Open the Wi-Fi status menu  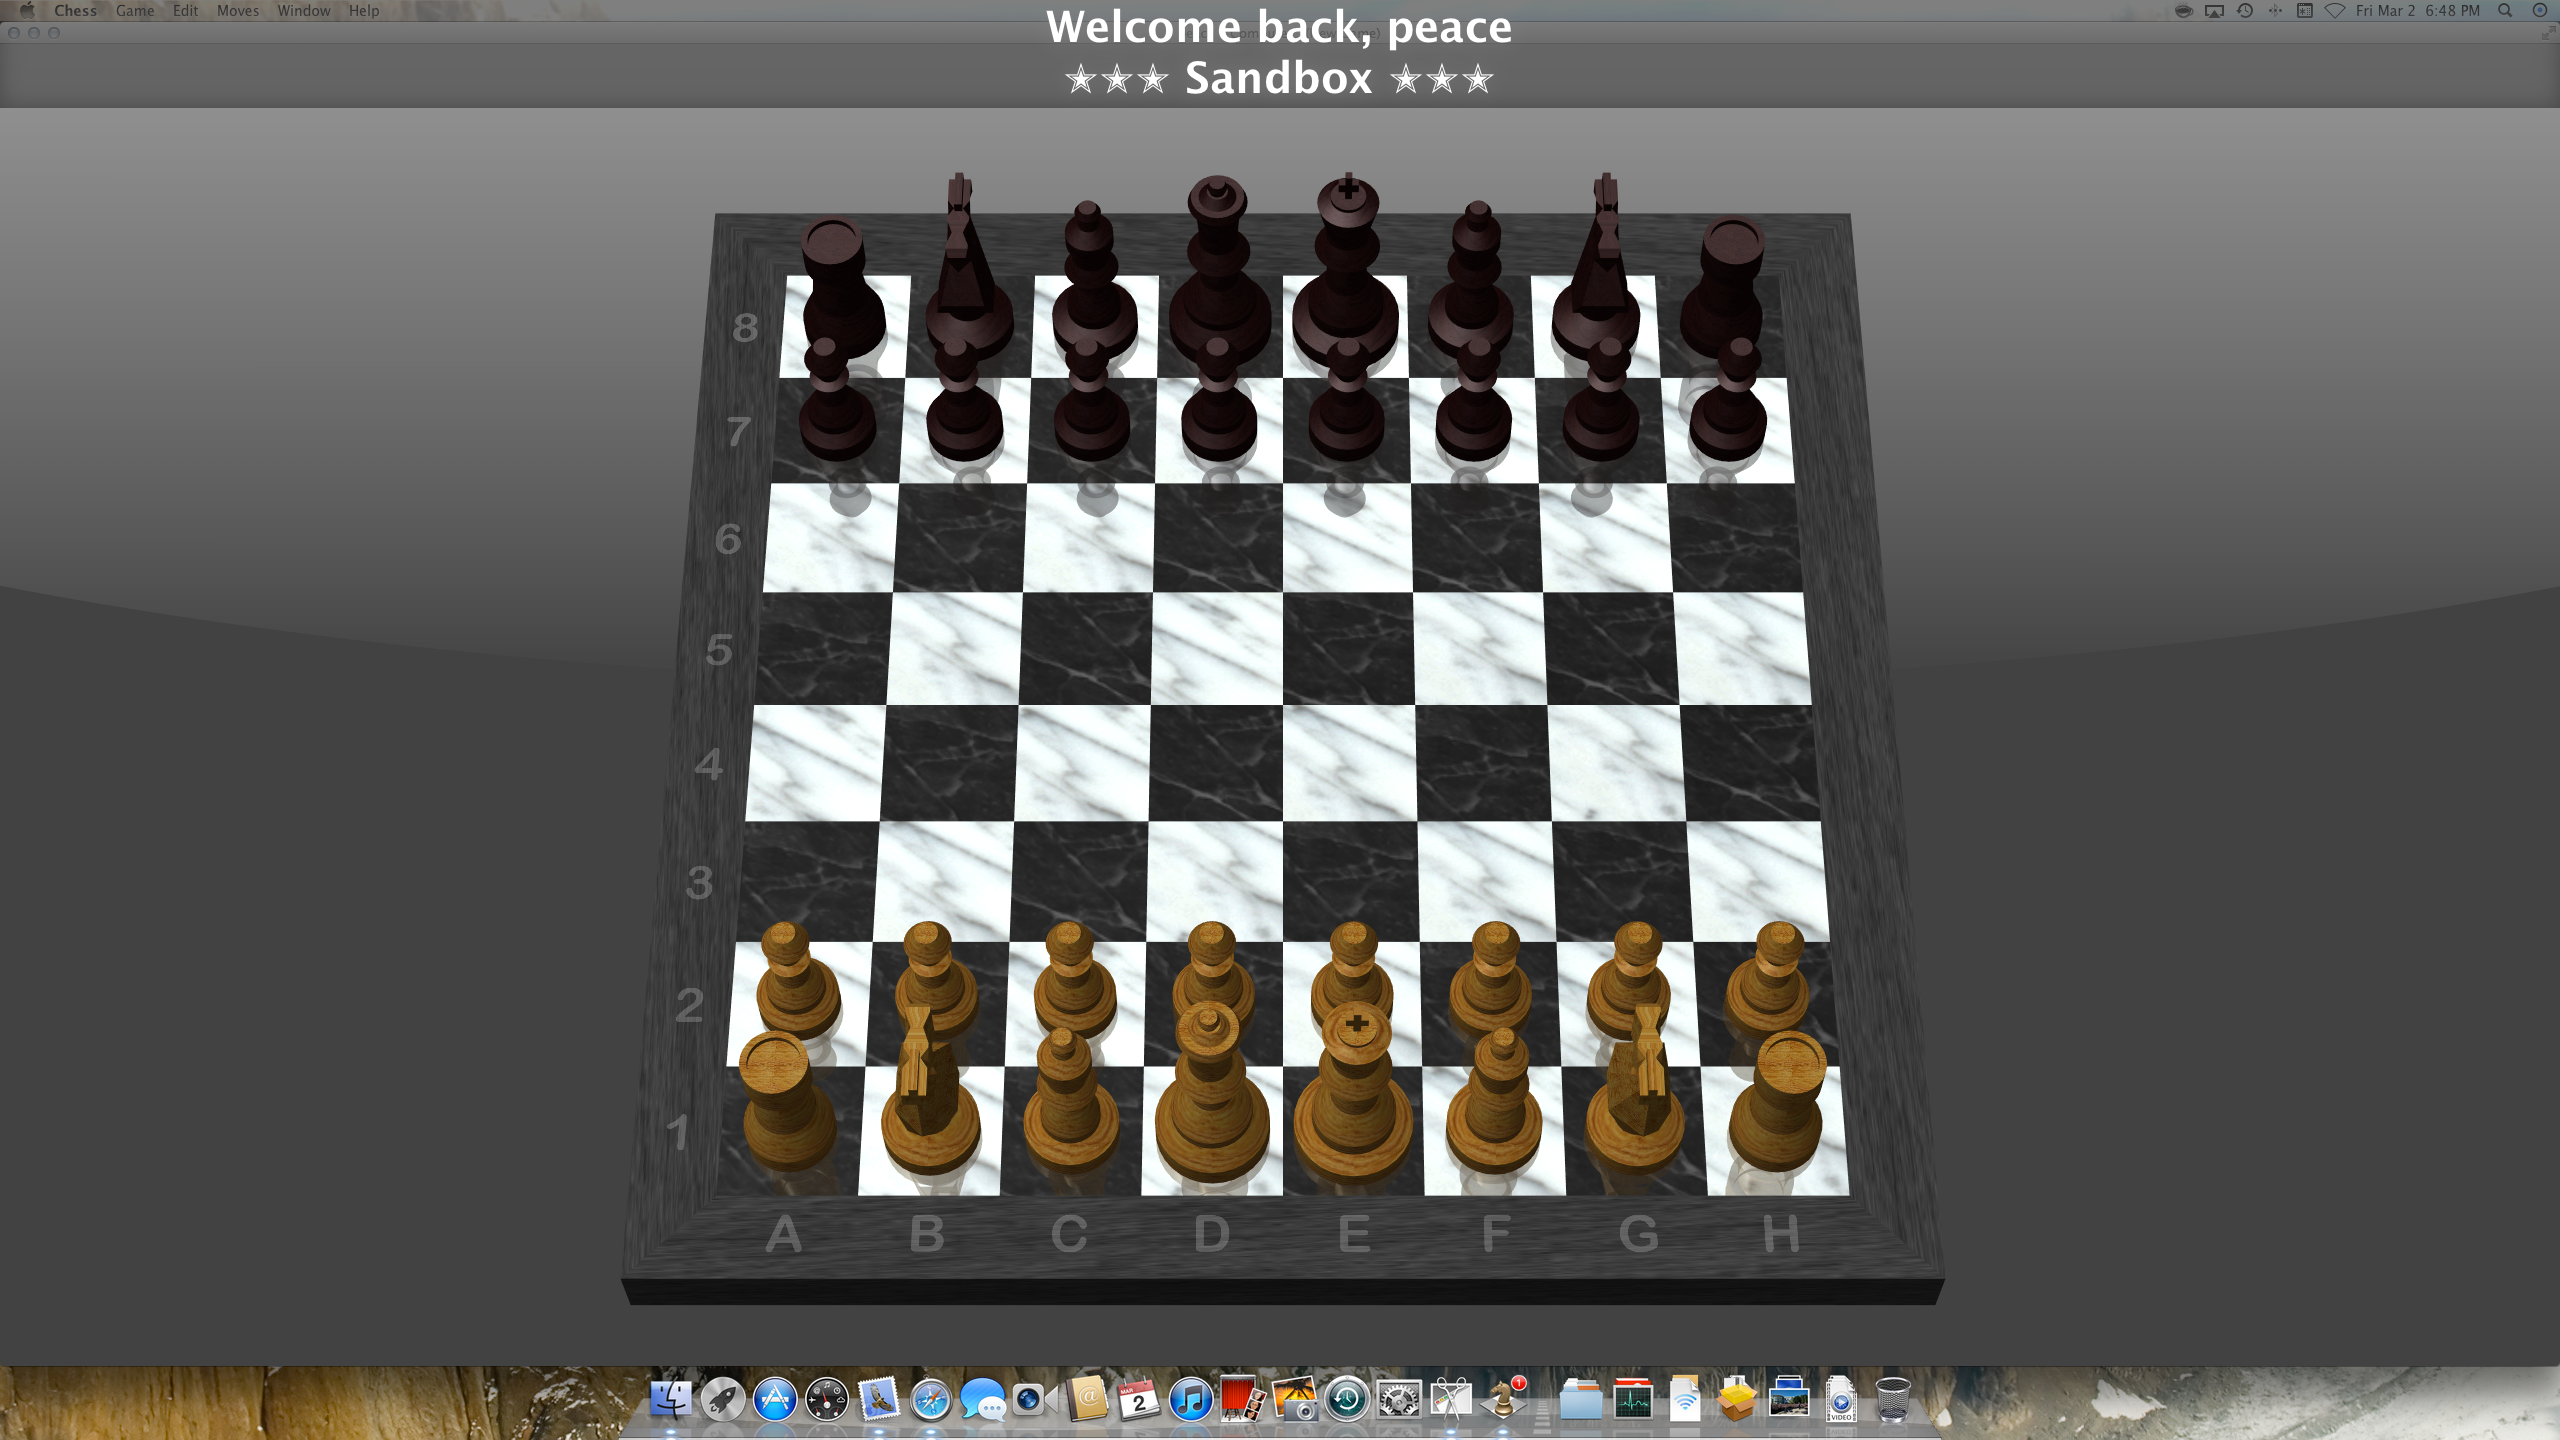click(2335, 11)
